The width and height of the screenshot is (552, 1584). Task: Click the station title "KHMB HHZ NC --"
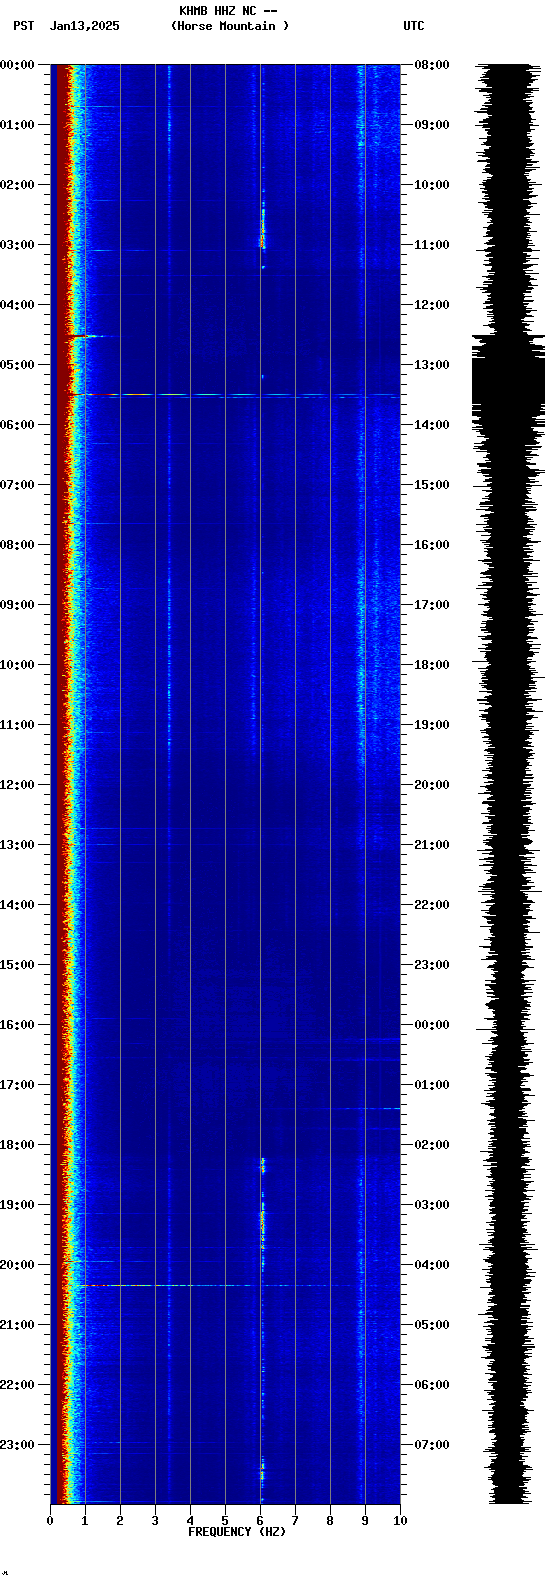point(228,11)
